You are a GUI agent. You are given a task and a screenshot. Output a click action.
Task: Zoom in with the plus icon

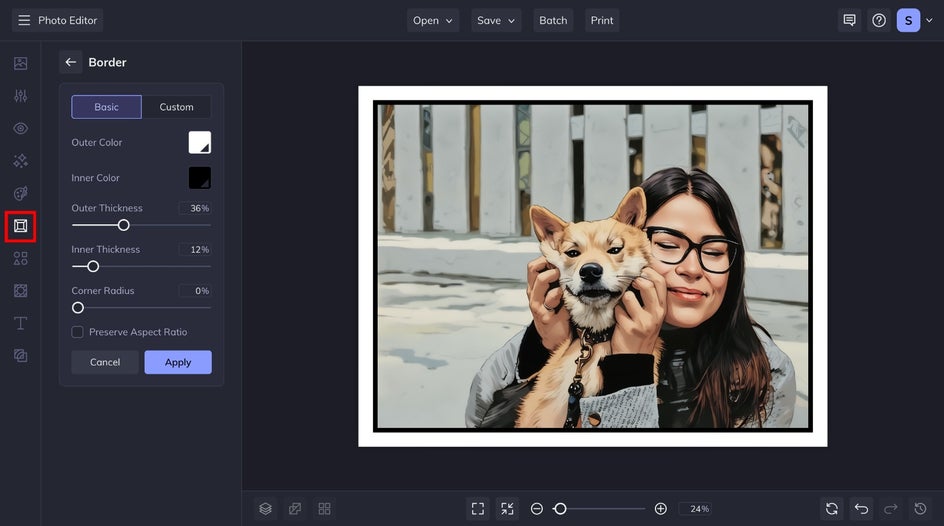point(661,509)
